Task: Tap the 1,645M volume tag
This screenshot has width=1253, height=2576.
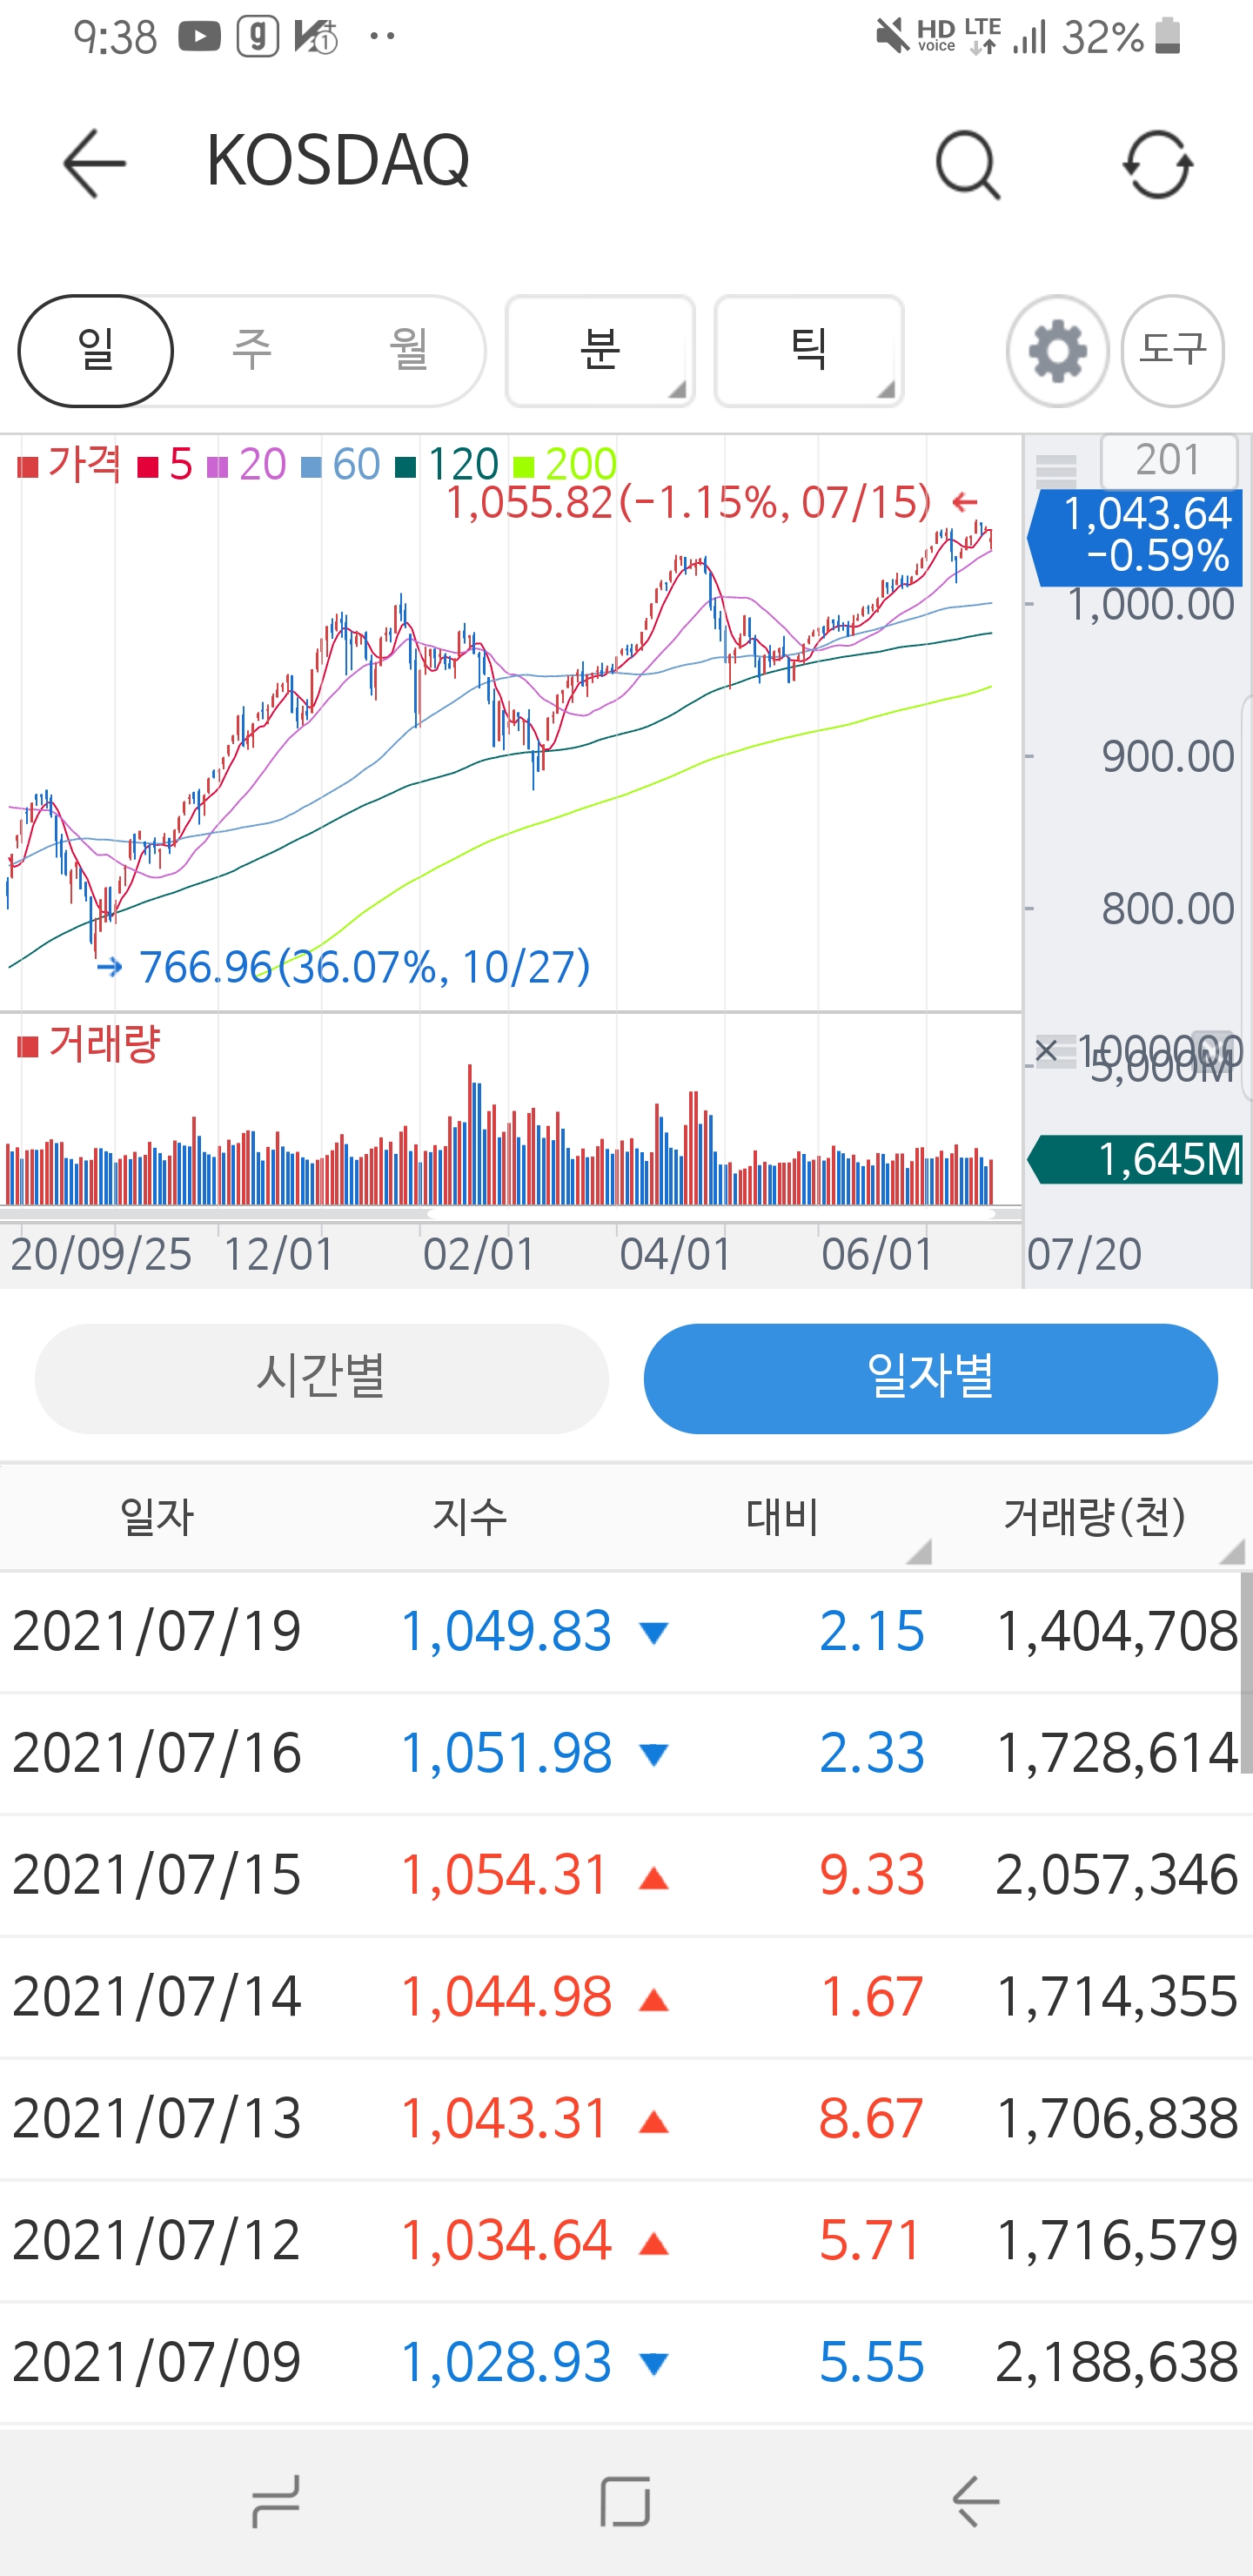Action: 1136,1160
